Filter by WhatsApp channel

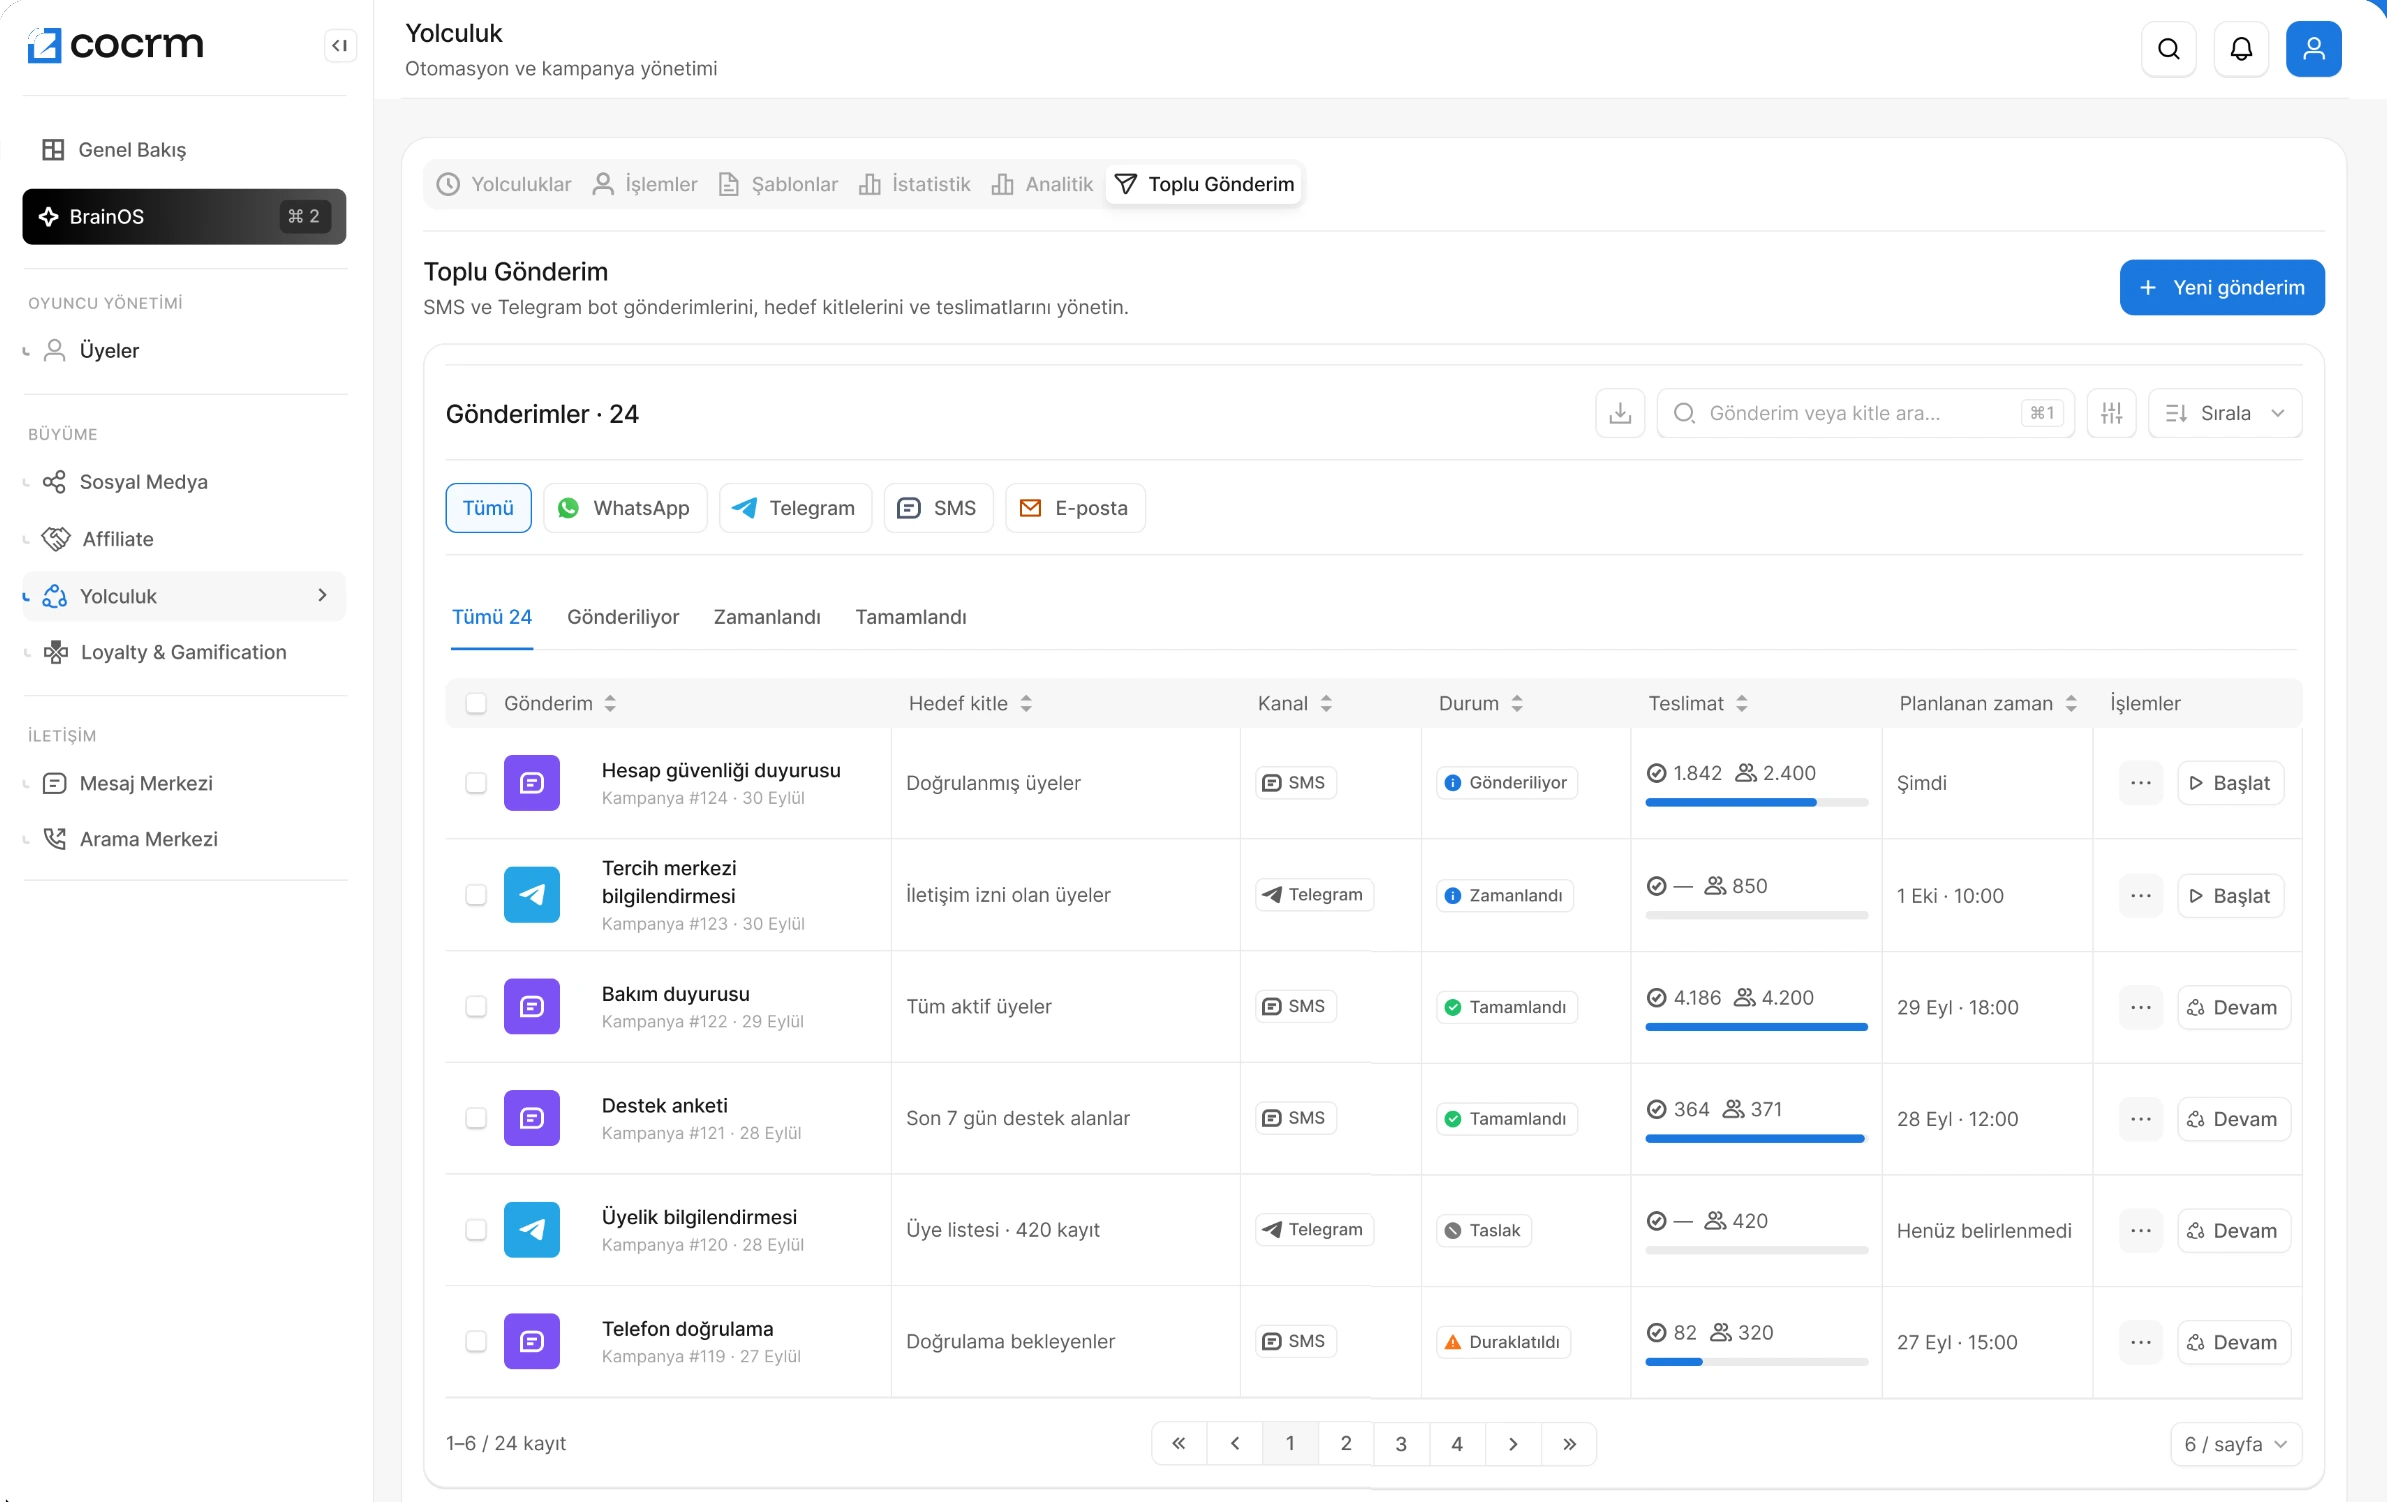coord(624,508)
